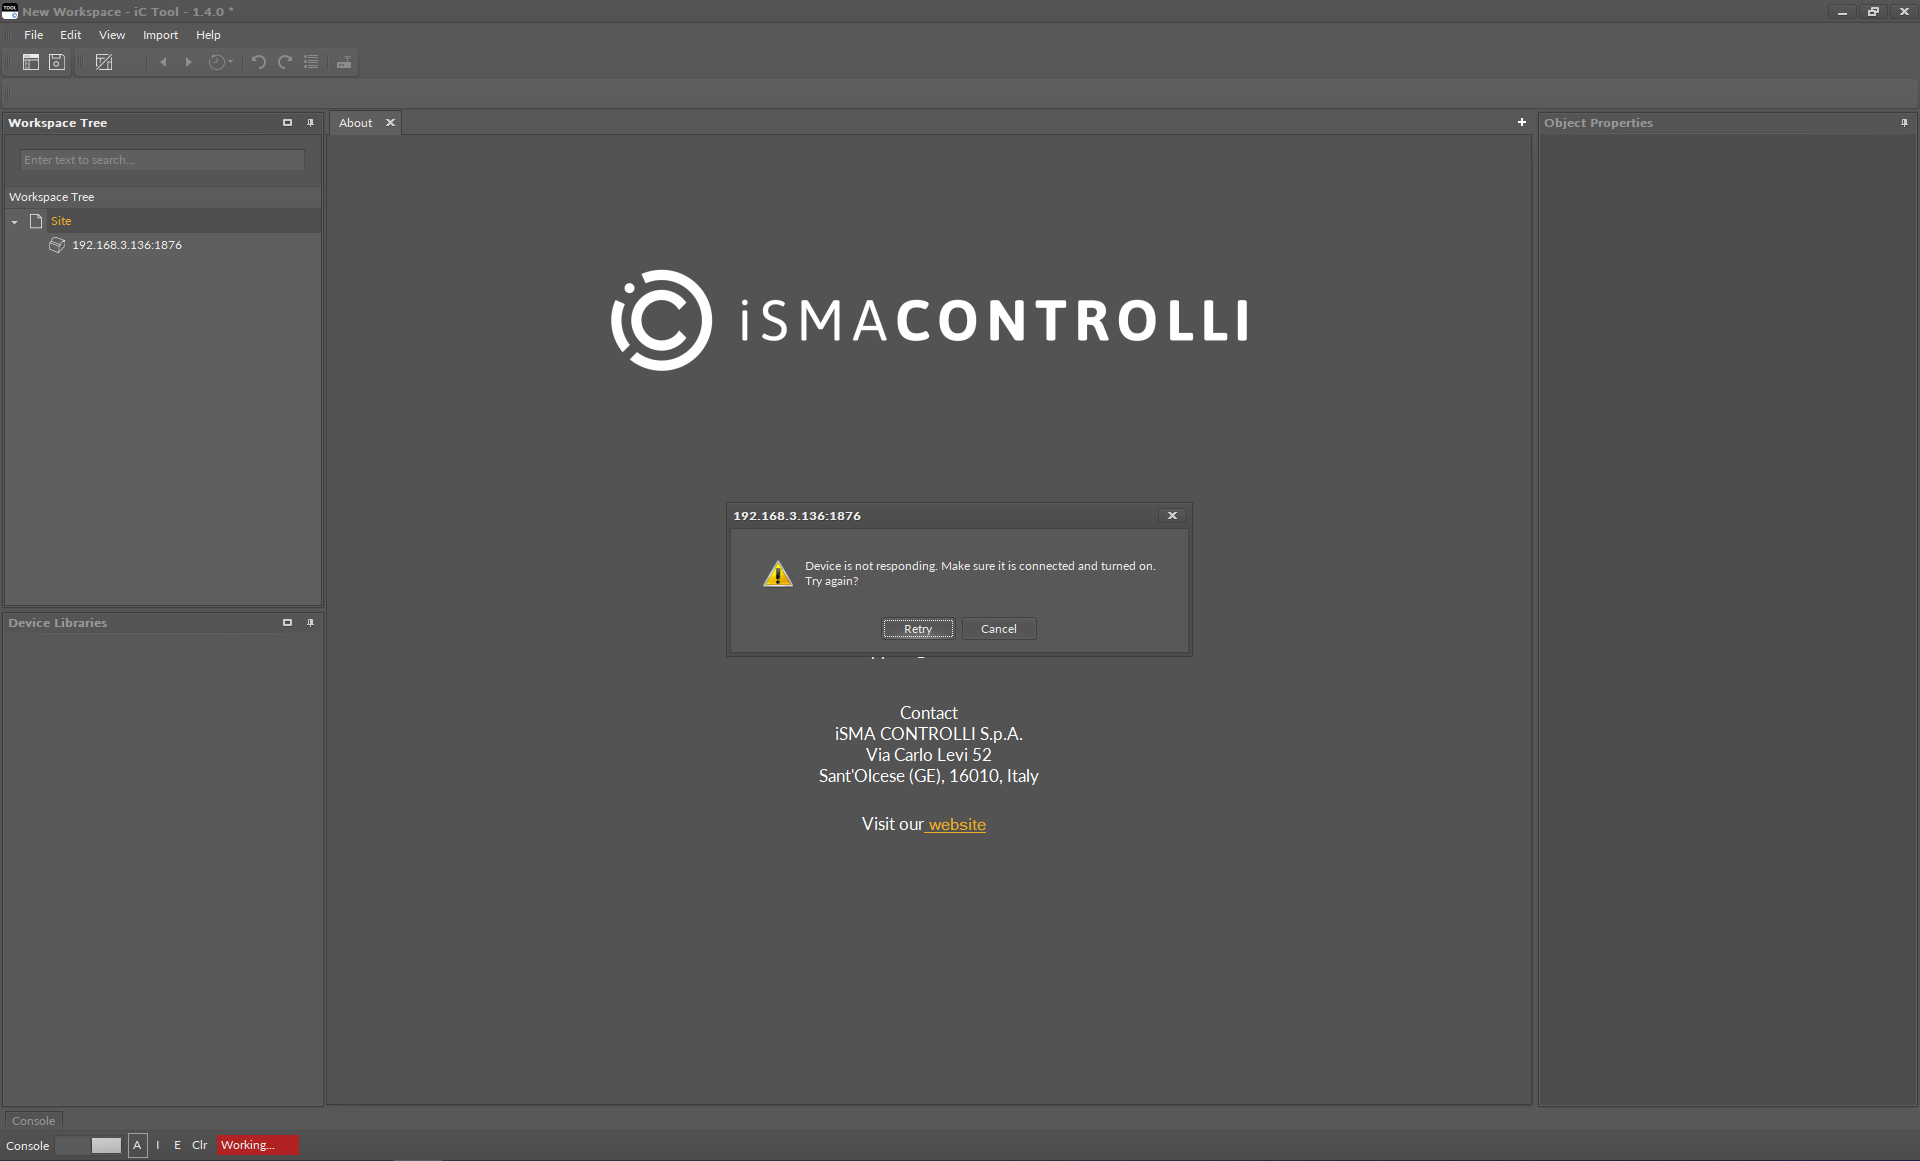
Task: Open the website link
Action: point(956,824)
